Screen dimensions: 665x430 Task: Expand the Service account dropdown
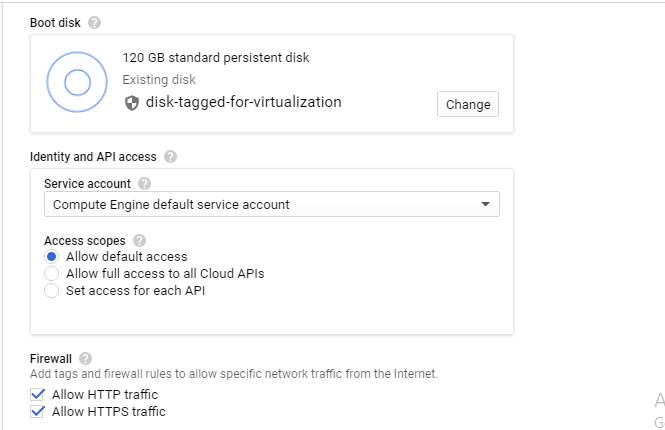[x=272, y=204]
